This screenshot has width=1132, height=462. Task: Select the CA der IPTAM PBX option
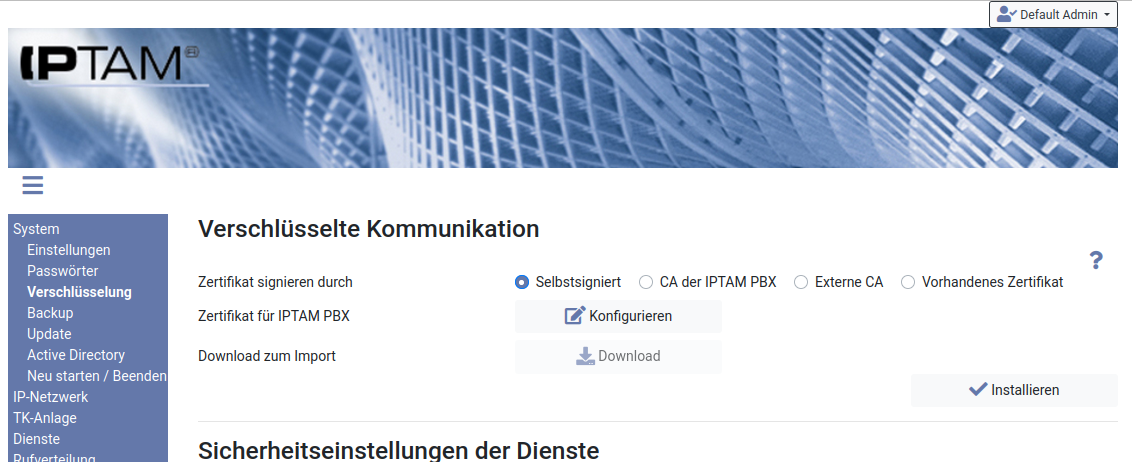tap(646, 282)
